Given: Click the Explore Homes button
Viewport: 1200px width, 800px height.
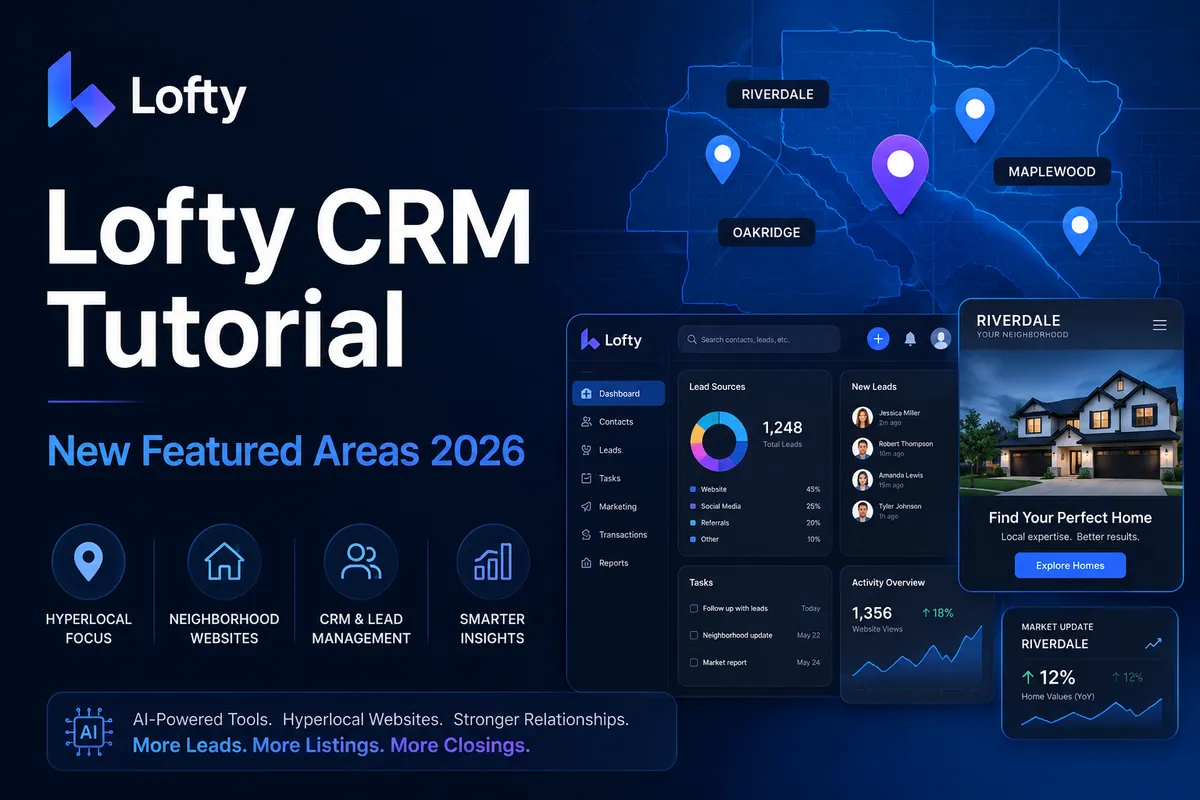Looking at the screenshot, I should point(1070,565).
